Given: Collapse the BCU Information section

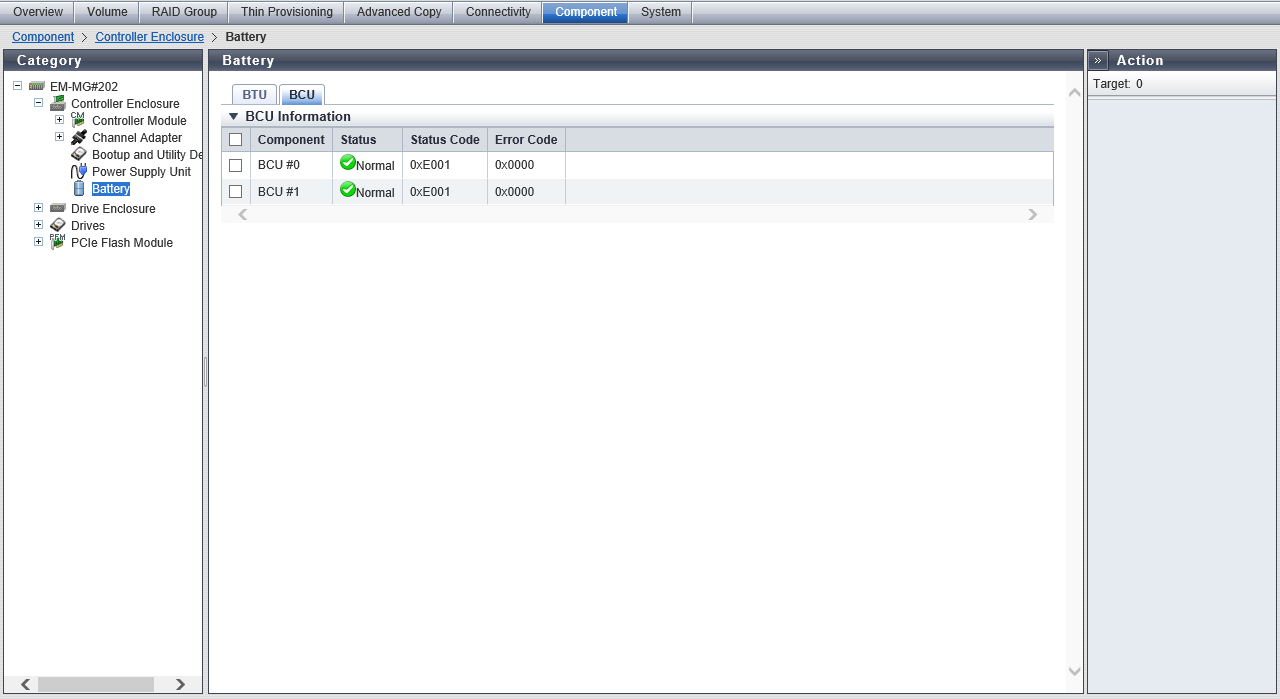Looking at the screenshot, I should click(x=234, y=116).
